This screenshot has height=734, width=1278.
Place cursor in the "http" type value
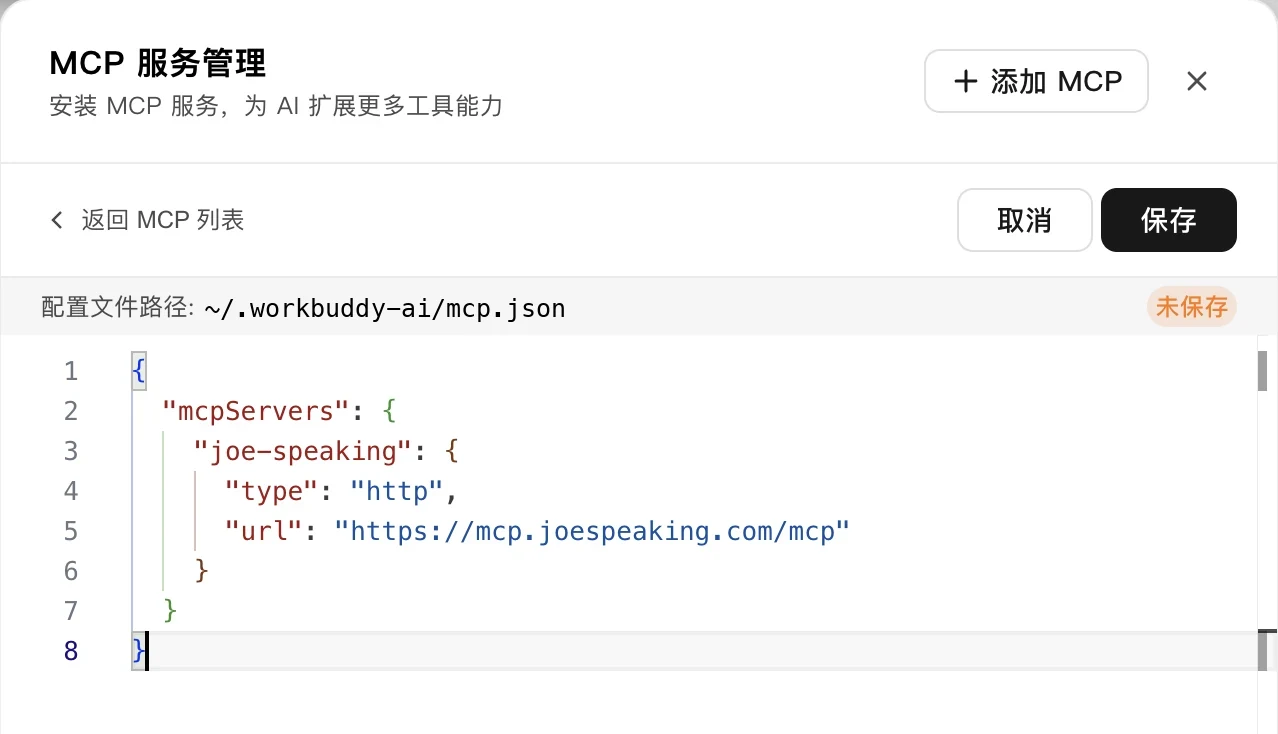click(x=396, y=491)
